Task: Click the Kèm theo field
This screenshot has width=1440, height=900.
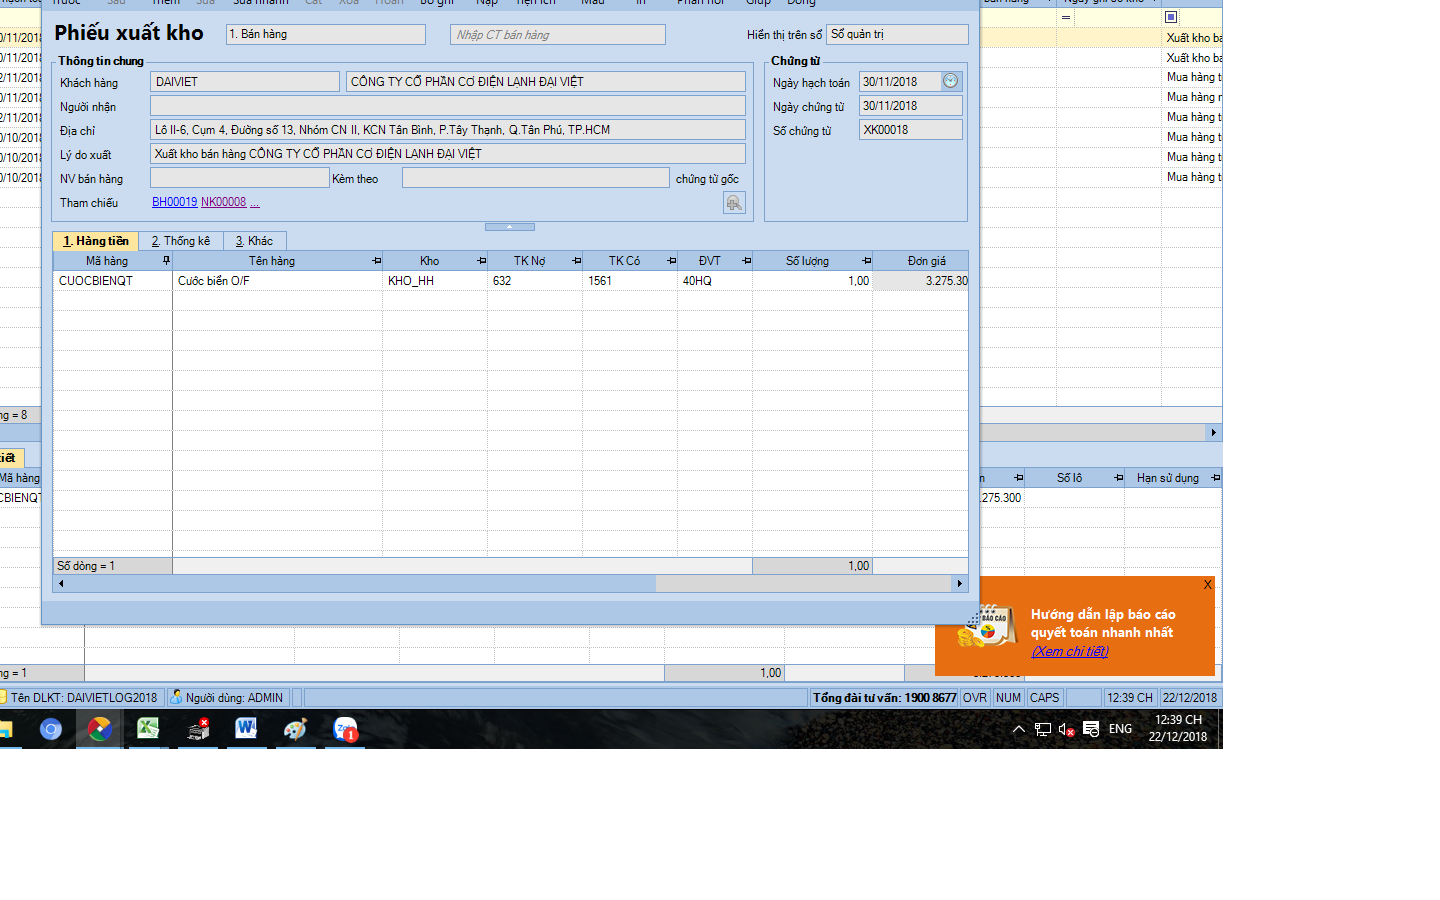Action: pos(536,178)
